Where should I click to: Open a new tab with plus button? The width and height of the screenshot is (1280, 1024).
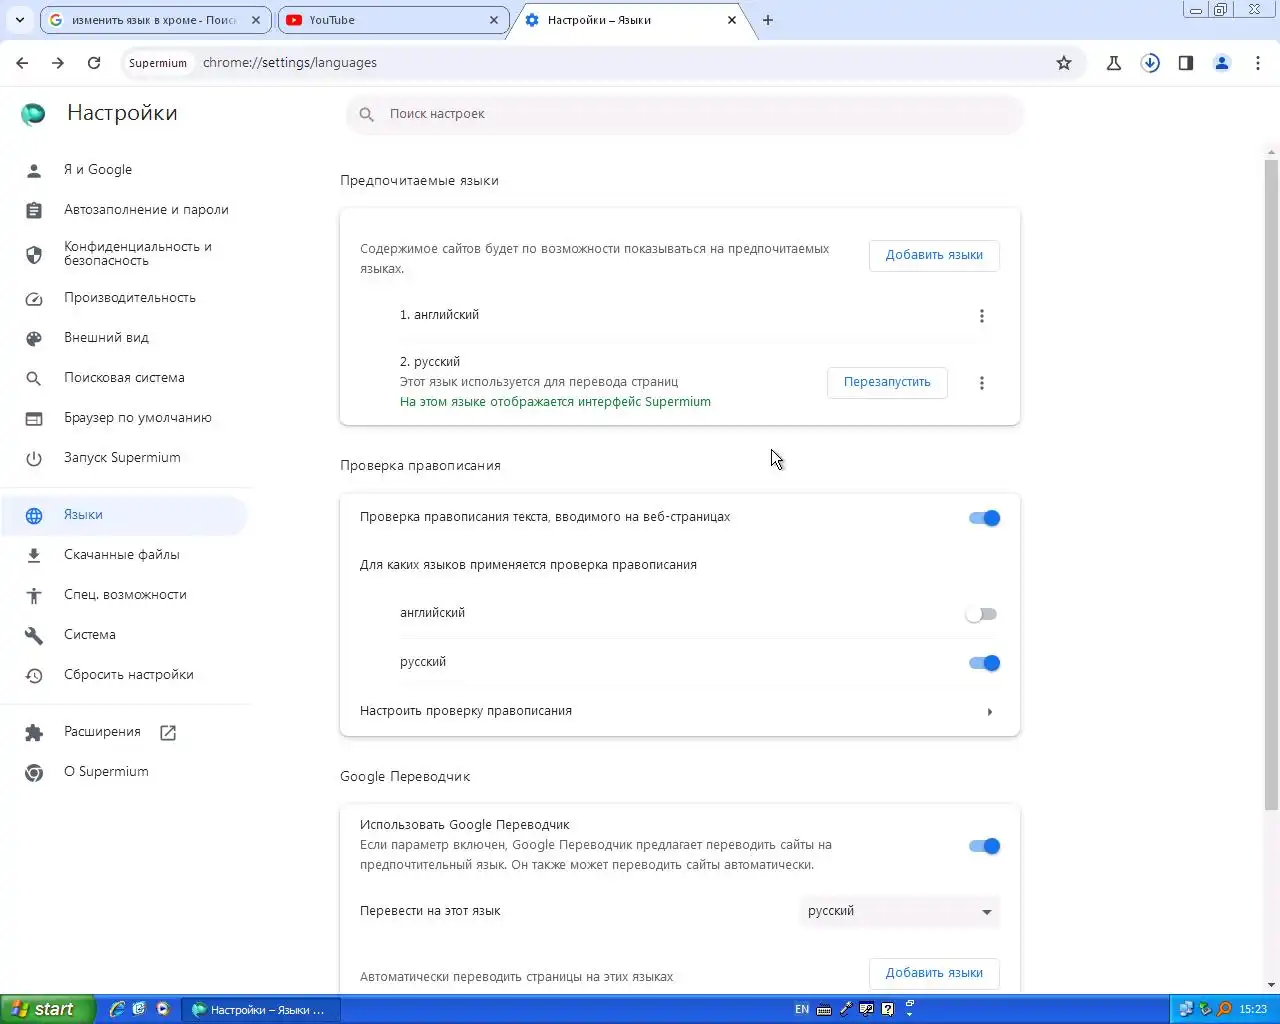click(x=768, y=20)
